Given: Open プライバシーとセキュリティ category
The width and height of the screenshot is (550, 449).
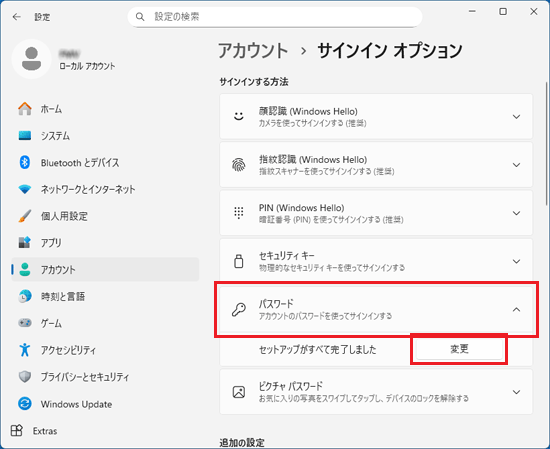Looking at the screenshot, I should (x=105, y=377).
